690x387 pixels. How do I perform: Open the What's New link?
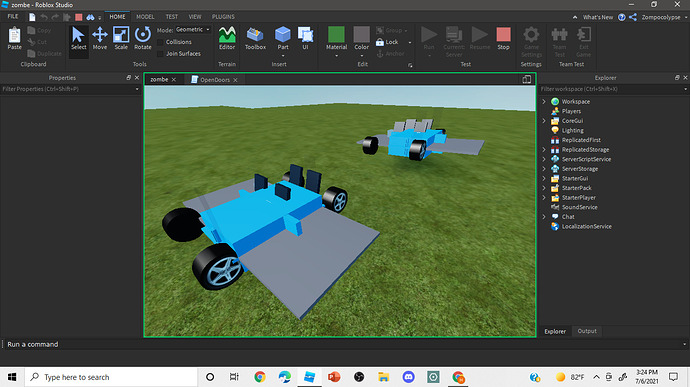tap(598, 17)
